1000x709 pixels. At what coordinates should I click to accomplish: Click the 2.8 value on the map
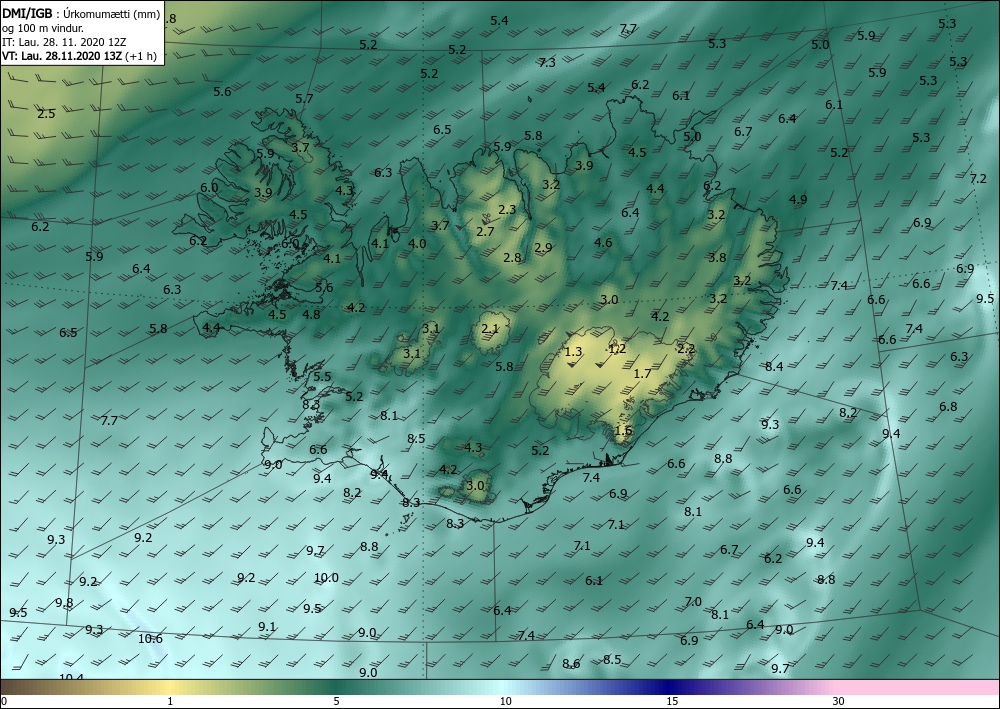(x=512, y=258)
